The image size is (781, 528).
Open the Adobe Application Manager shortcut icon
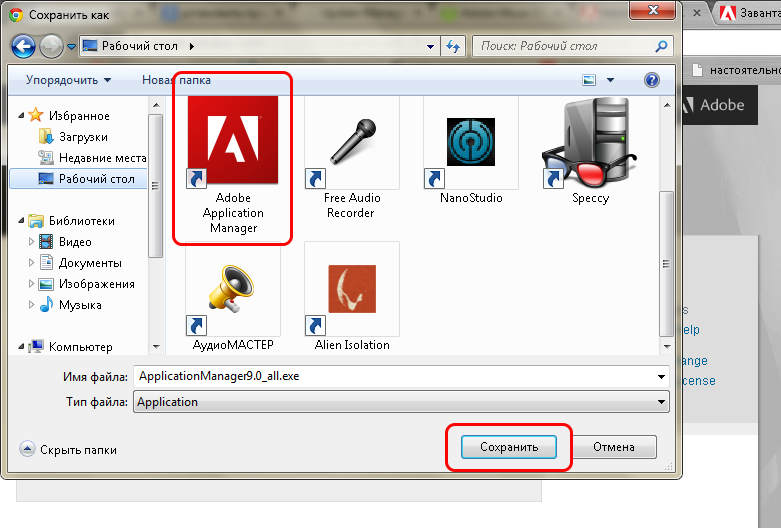[x=233, y=140]
